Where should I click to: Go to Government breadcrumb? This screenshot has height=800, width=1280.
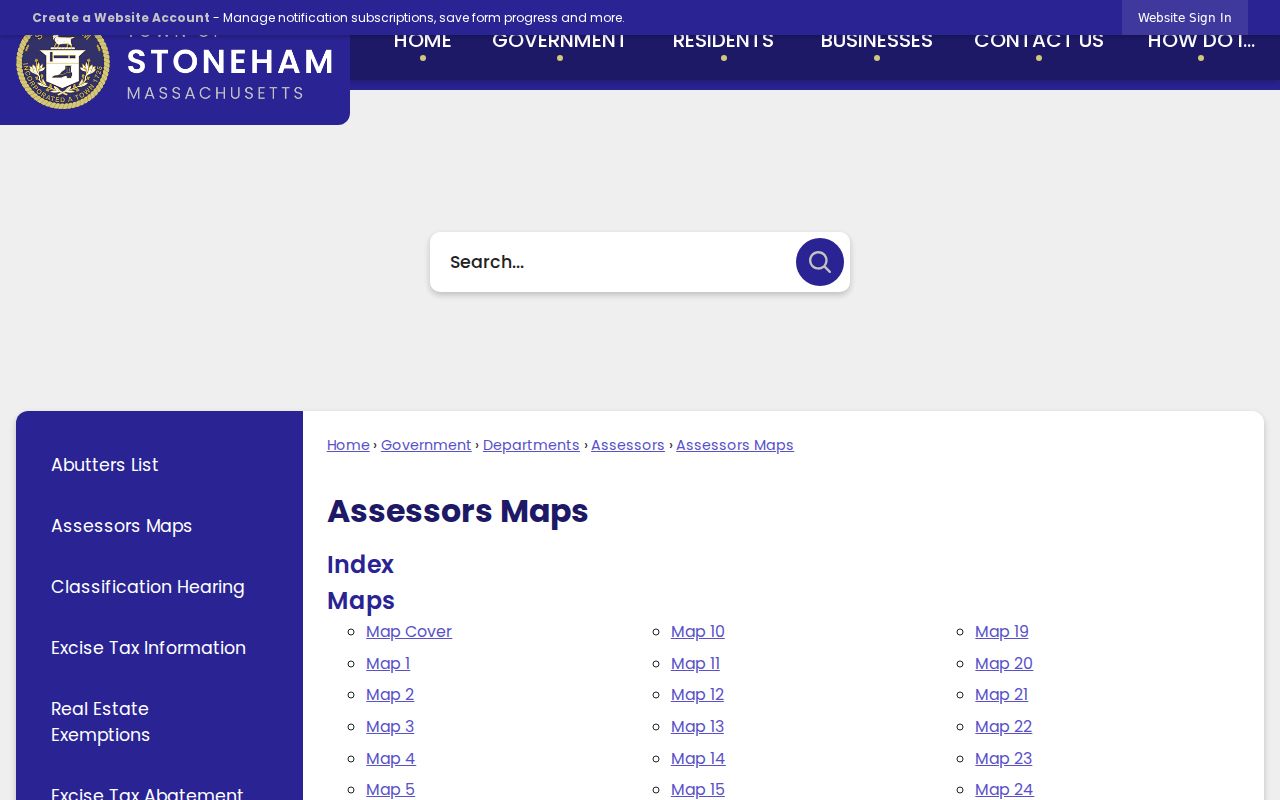coord(426,445)
